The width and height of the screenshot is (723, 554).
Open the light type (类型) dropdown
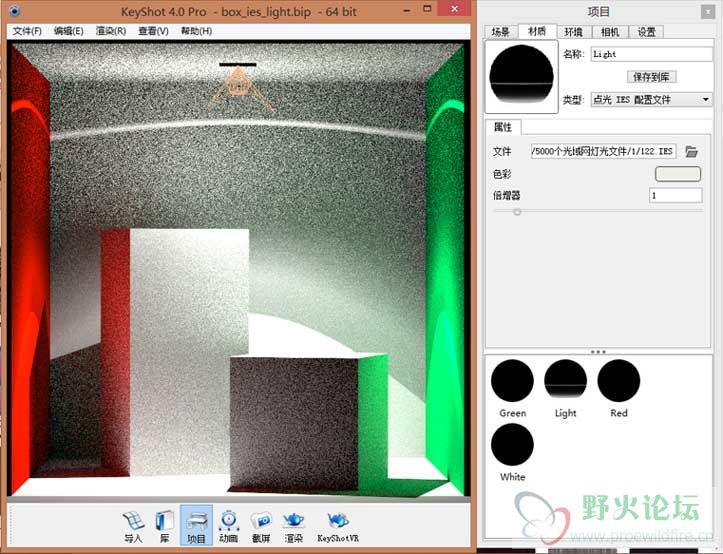pos(652,100)
